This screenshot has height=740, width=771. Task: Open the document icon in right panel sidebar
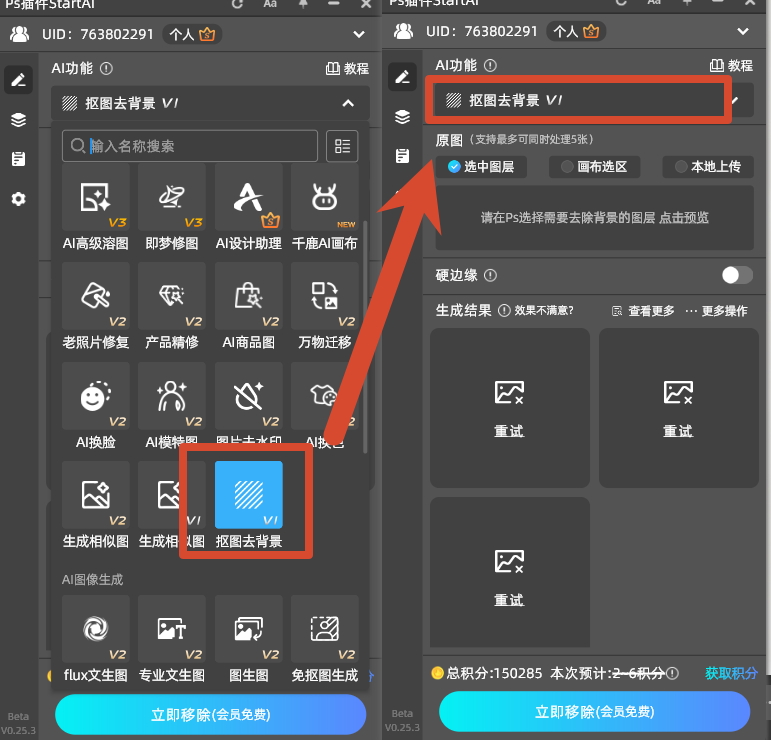point(402,156)
